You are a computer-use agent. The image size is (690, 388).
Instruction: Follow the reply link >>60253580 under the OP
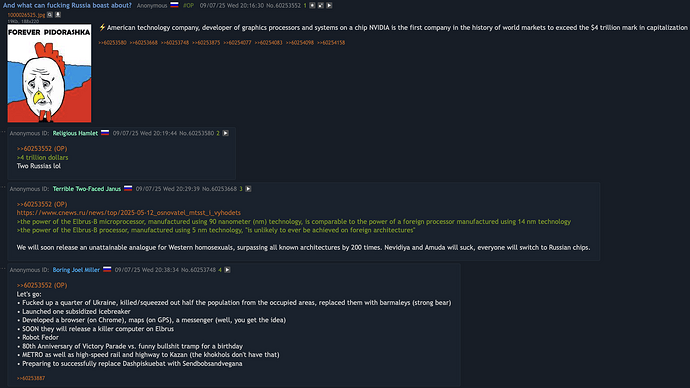(112, 43)
